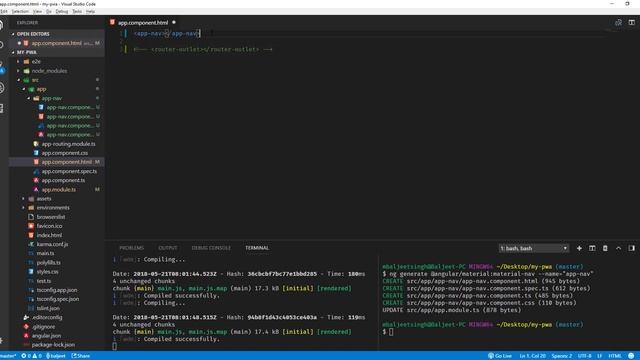Open Source Control view in activity bar

pos(2,67)
